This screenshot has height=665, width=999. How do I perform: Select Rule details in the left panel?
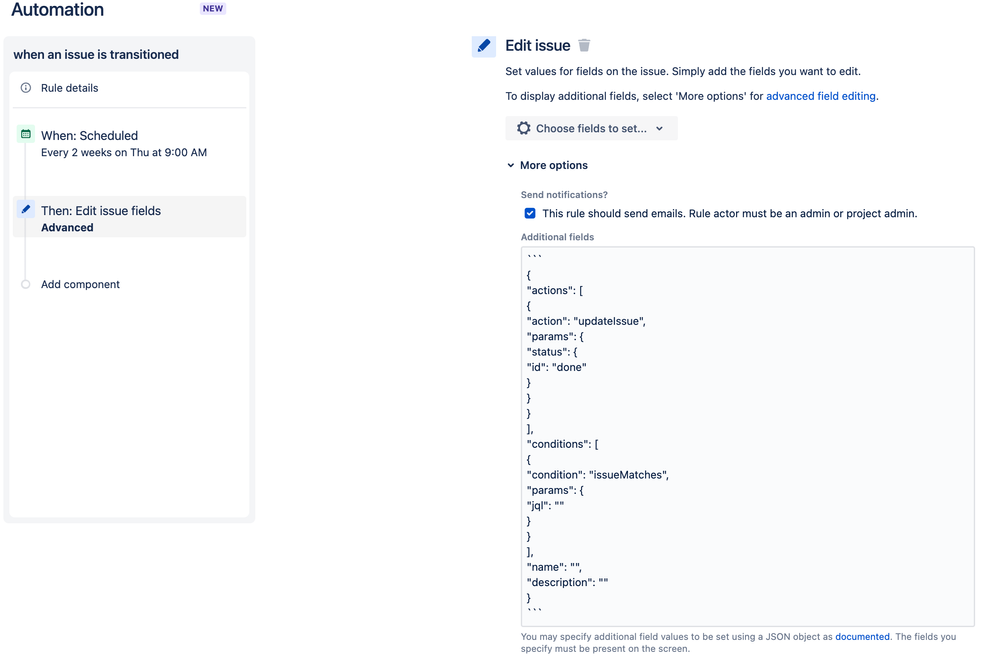pyautogui.click(x=70, y=87)
